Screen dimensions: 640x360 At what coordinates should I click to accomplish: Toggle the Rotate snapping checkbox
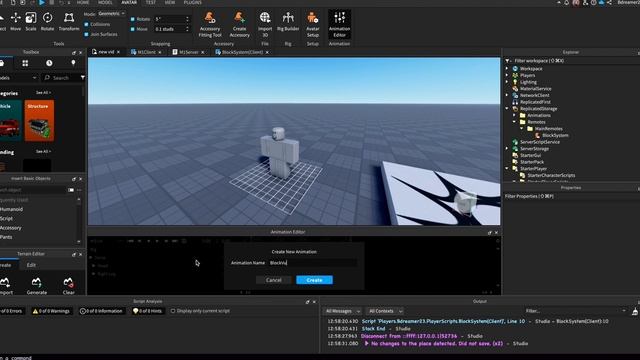(x=133, y=19)
